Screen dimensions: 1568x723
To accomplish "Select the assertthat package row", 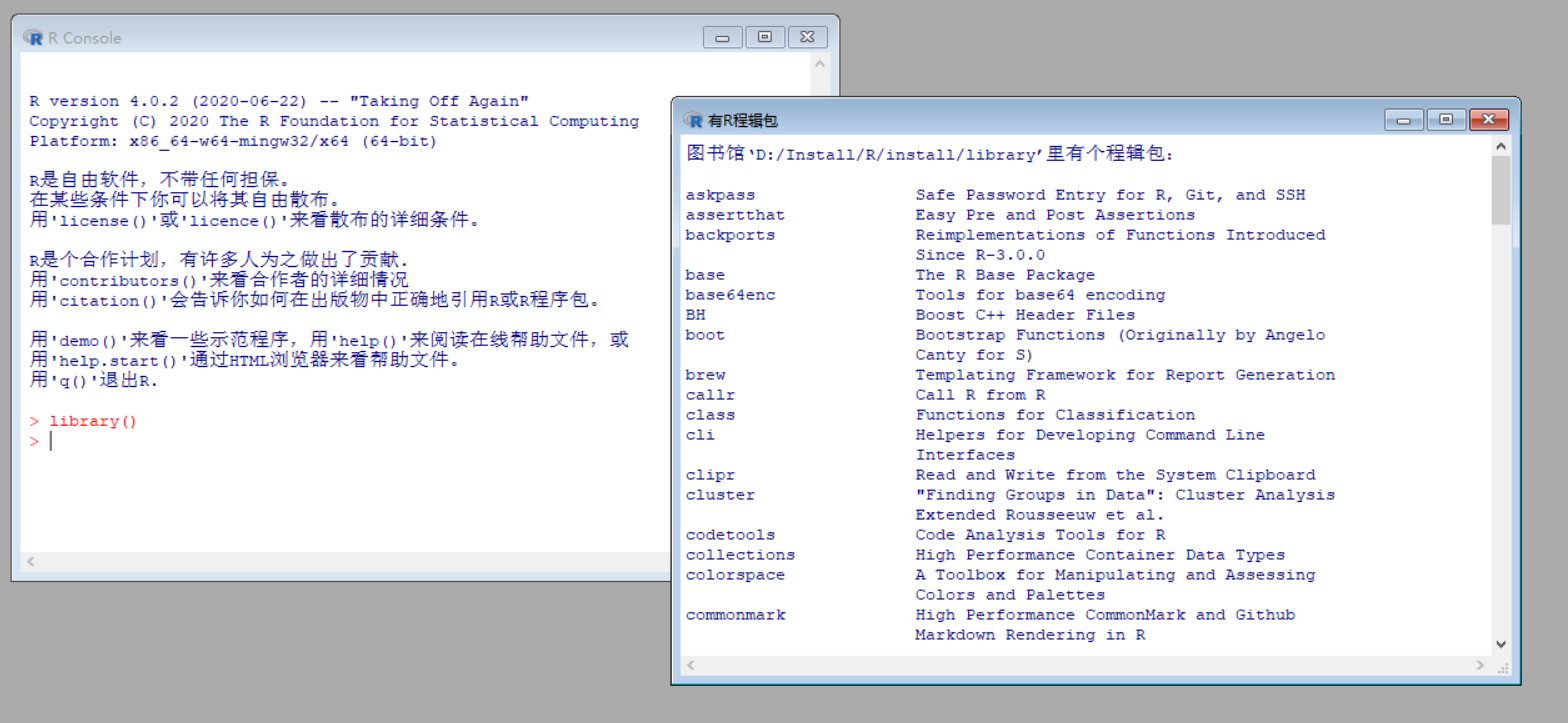I will (x=940, y=215).
